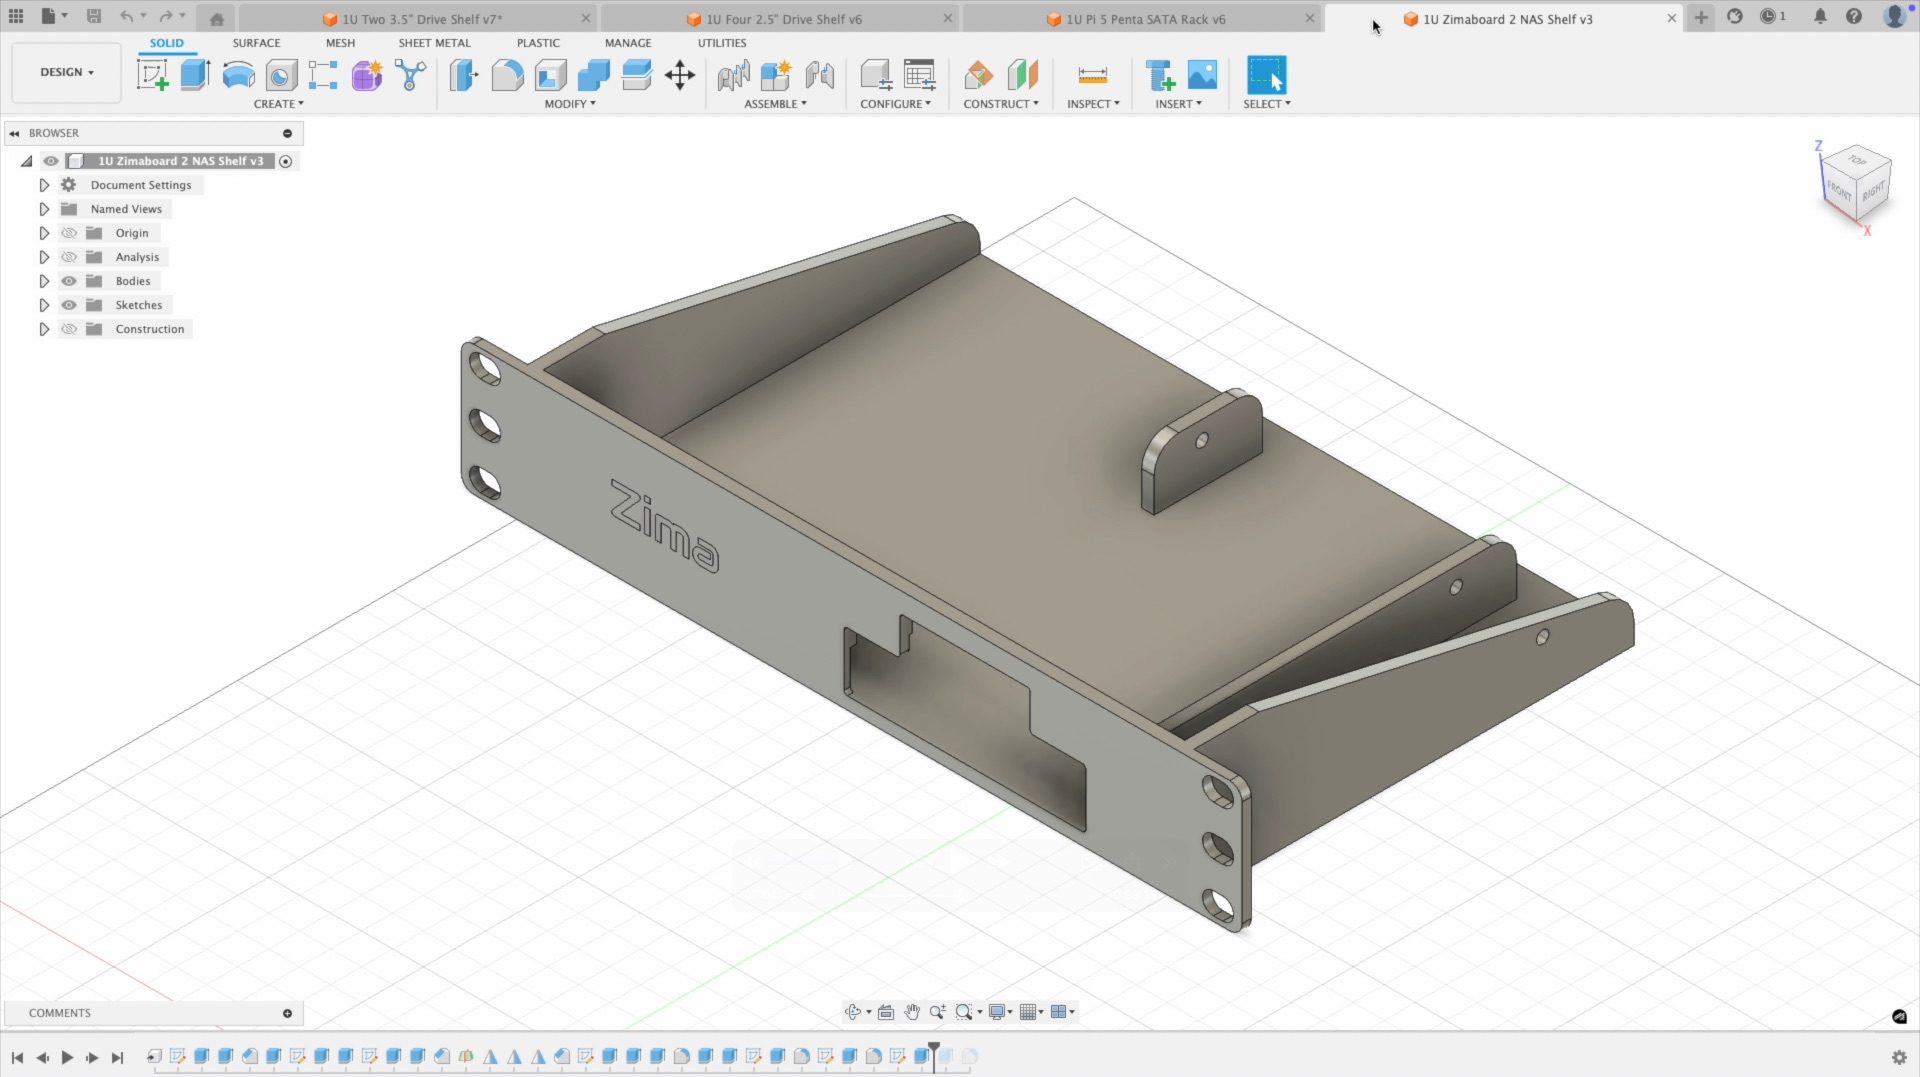Open the 1U Four 2.5" Drive Shelf tab
The width and height of the screenshot is (1920, 1077).
pyautogui.click(x=783, y=19)
